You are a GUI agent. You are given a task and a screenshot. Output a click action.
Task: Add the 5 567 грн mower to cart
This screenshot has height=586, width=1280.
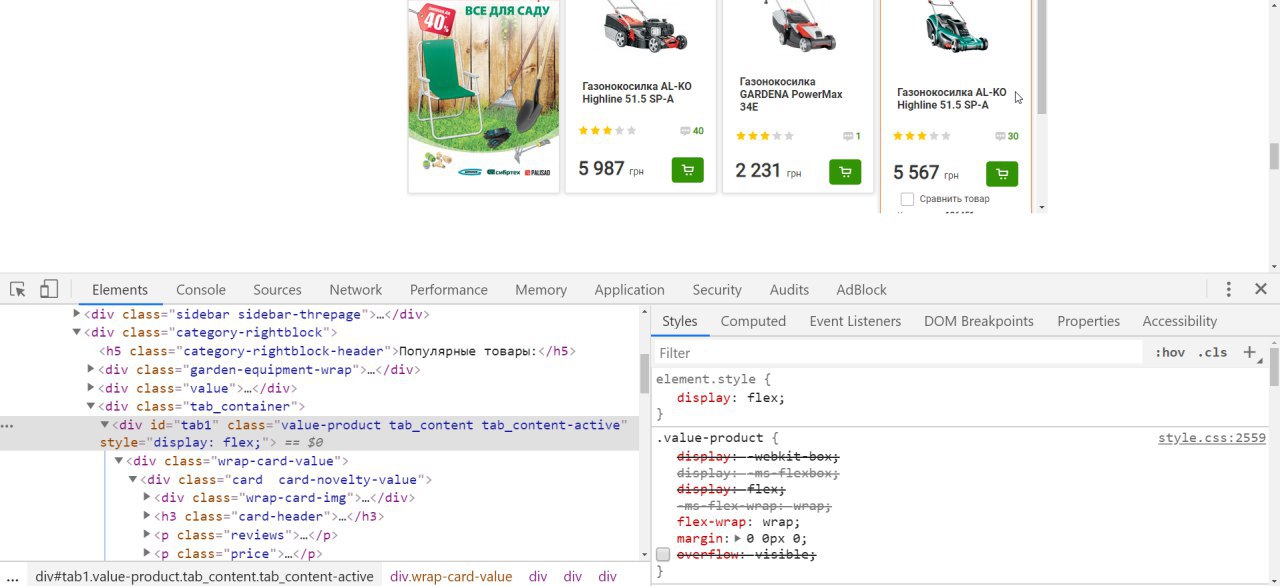click(1002, 174)
